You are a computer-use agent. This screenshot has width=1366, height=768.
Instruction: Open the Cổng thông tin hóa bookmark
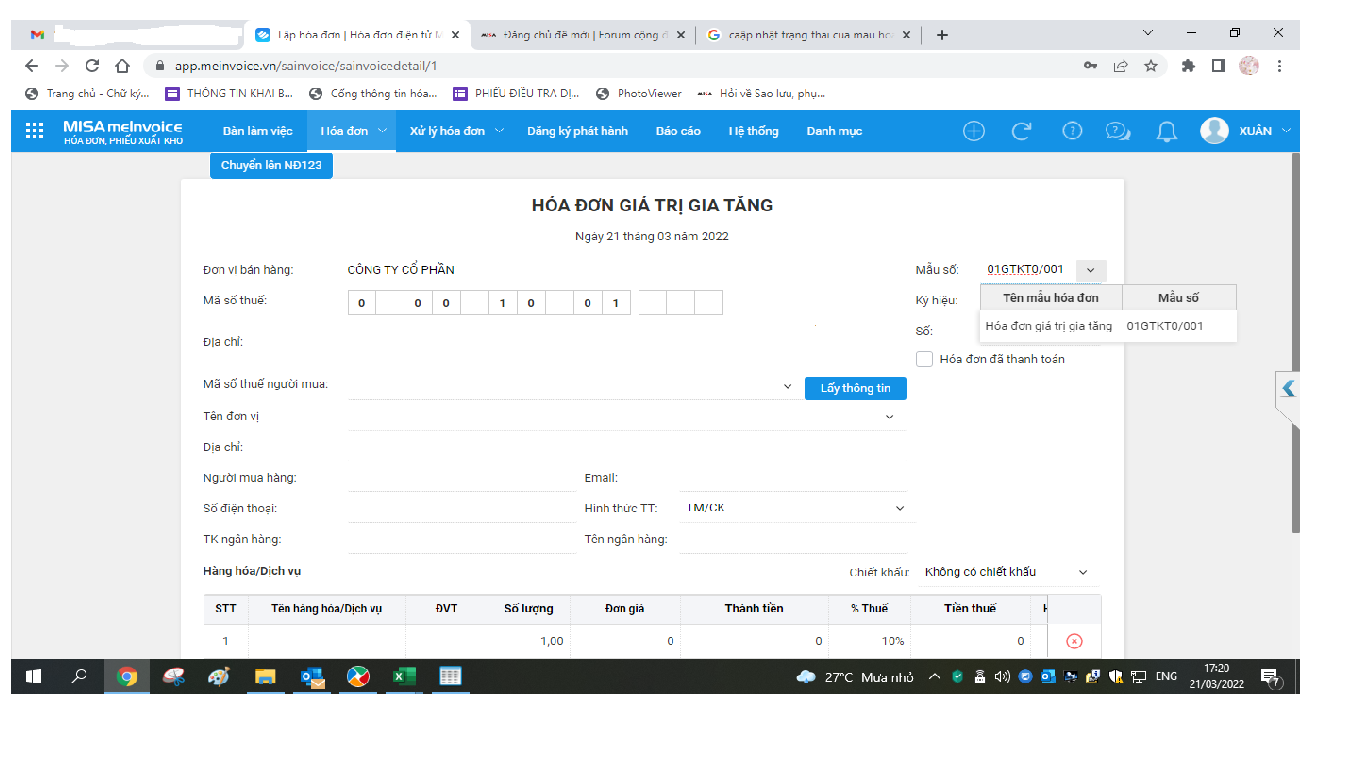[373, 94]
